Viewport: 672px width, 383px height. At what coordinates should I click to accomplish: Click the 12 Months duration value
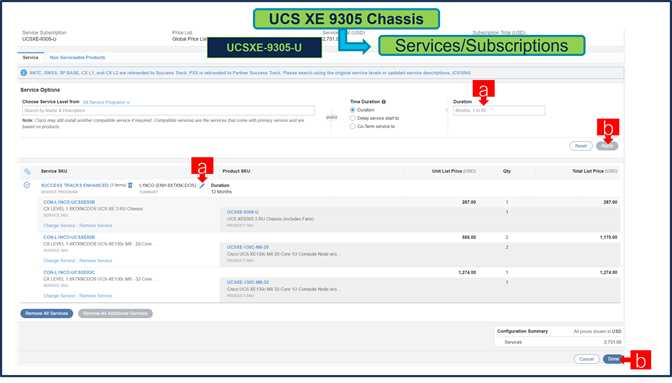coord(221,192)
